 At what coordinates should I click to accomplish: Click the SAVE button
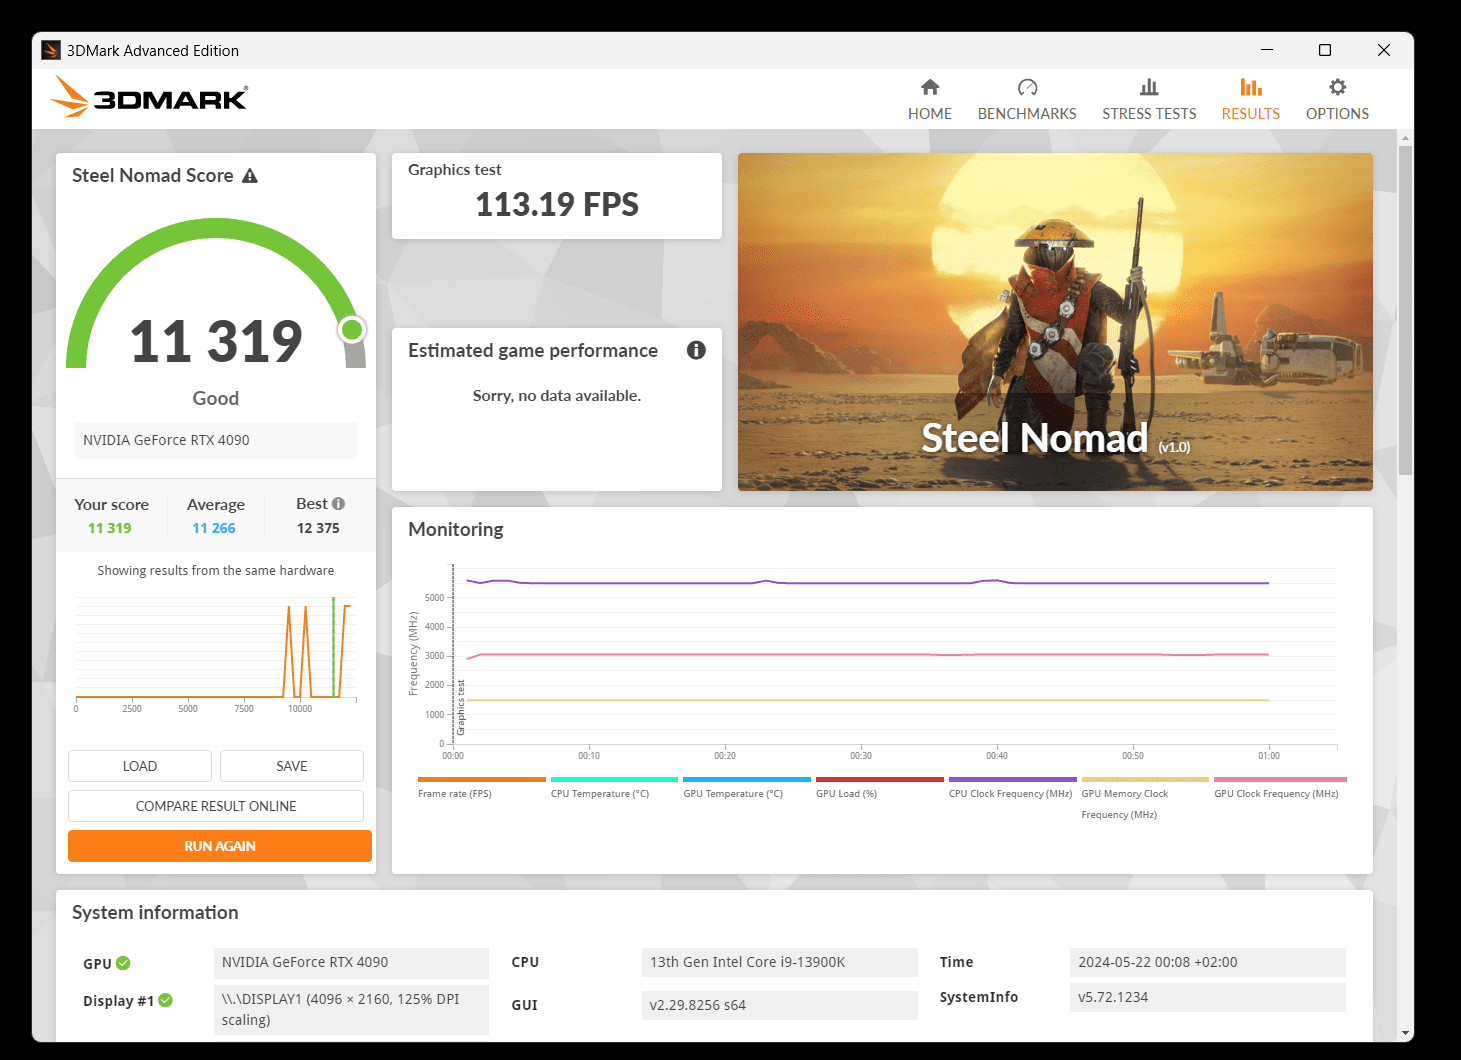click(292, 766)
